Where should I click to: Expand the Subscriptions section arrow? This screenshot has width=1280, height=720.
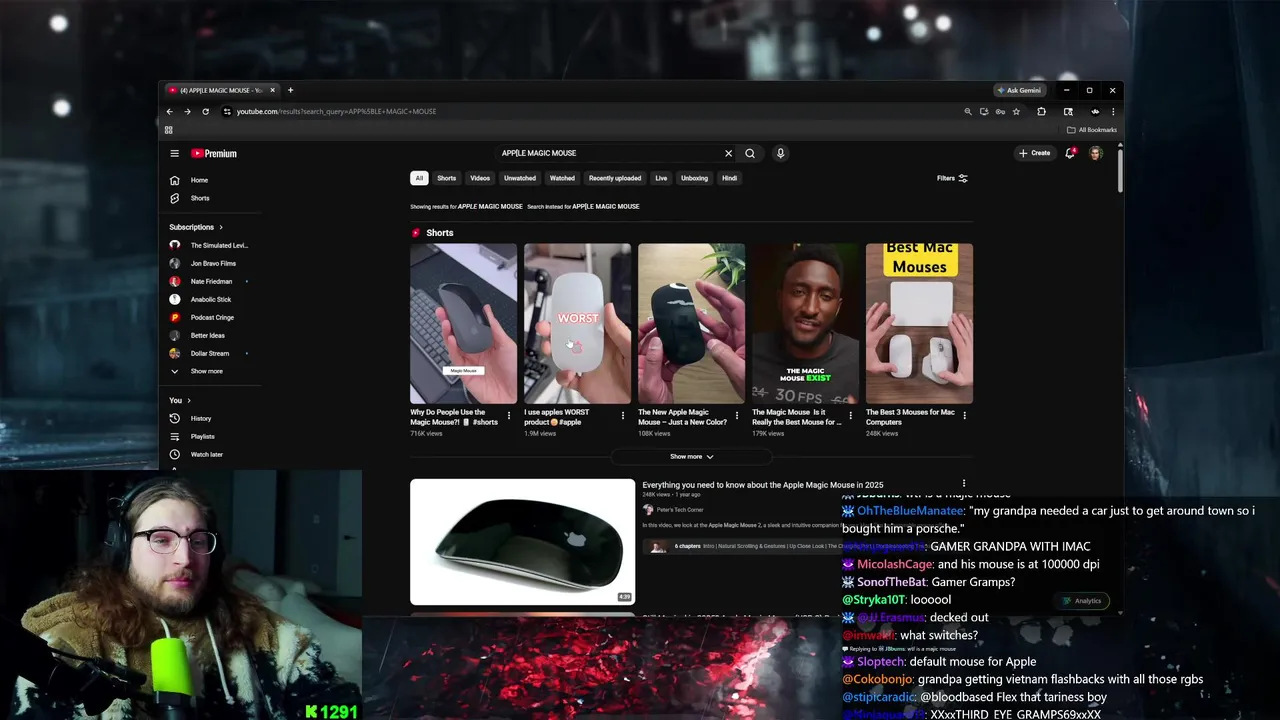tap(221, 227)
